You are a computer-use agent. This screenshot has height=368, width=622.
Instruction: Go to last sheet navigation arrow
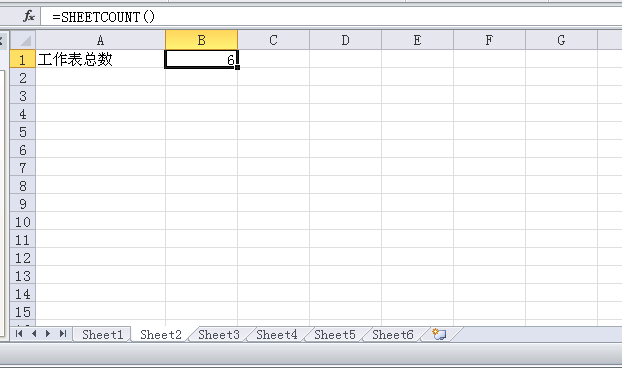click(x=63, y=334)
